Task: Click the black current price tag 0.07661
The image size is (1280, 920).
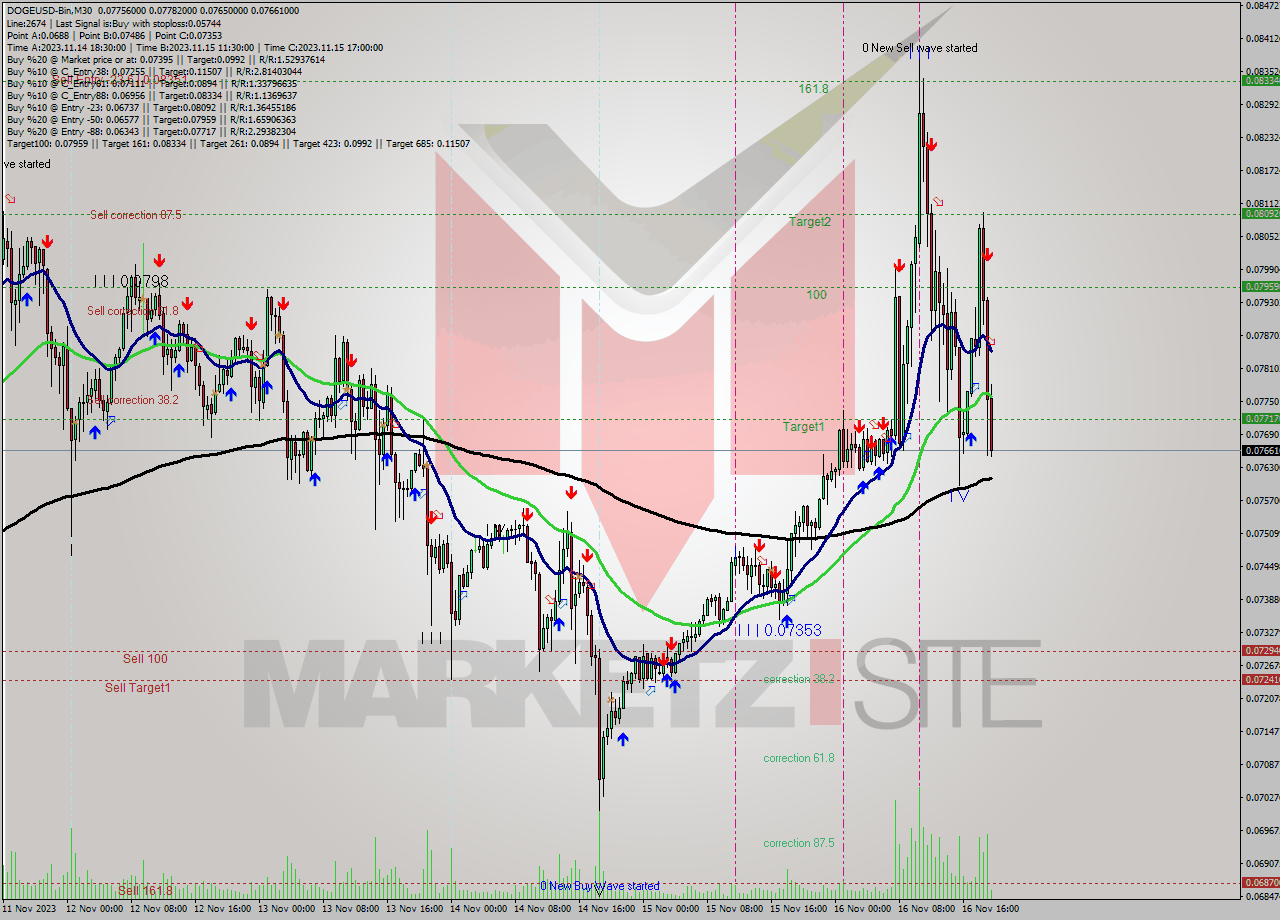Action: [x=1260, y=450]
